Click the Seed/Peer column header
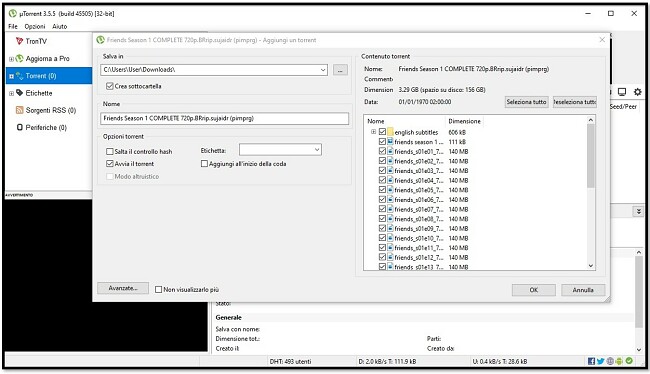650x374 pixels. pos(623,107)
